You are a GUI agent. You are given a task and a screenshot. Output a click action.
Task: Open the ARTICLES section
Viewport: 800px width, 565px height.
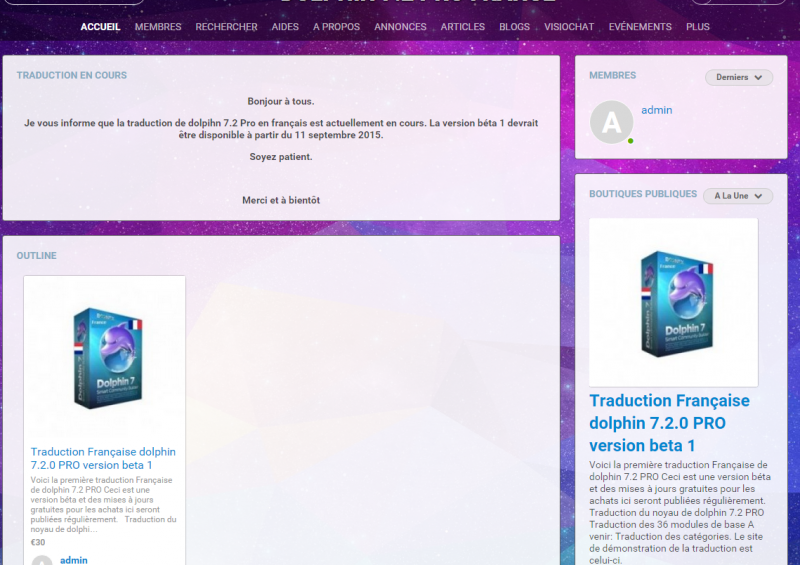tap(462, 27)
